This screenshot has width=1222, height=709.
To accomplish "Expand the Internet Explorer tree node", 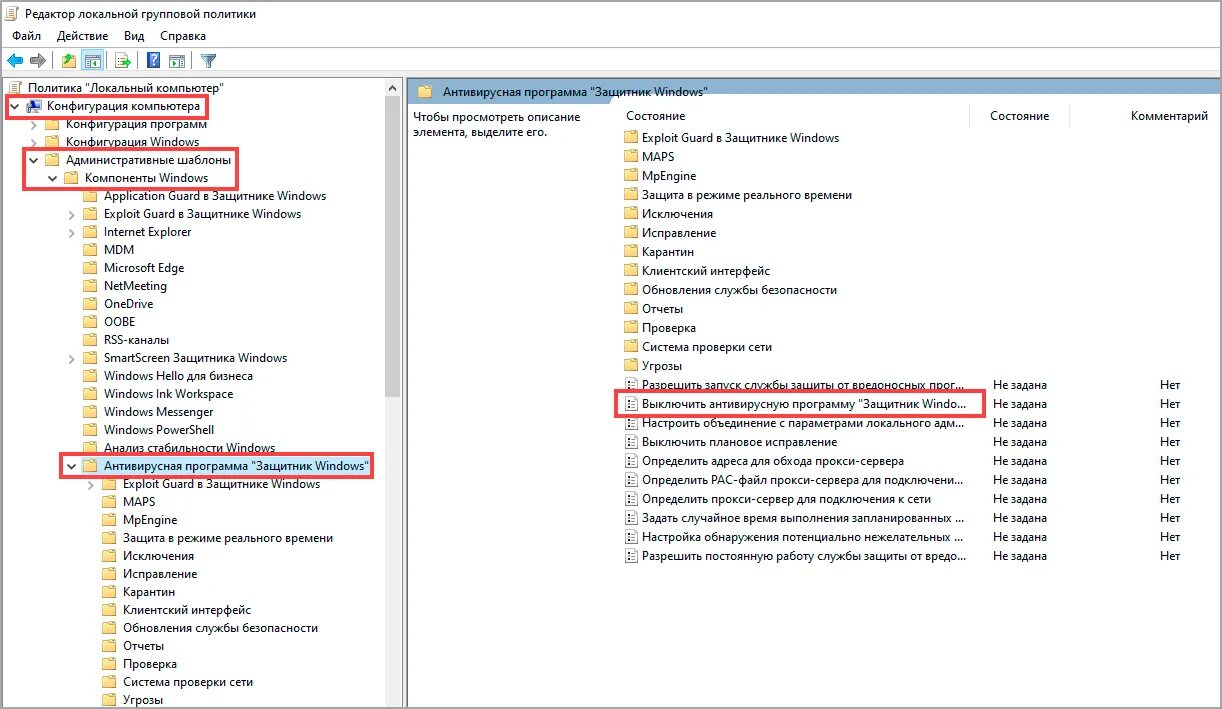I will pyautogui.click(x=71, y=232).
